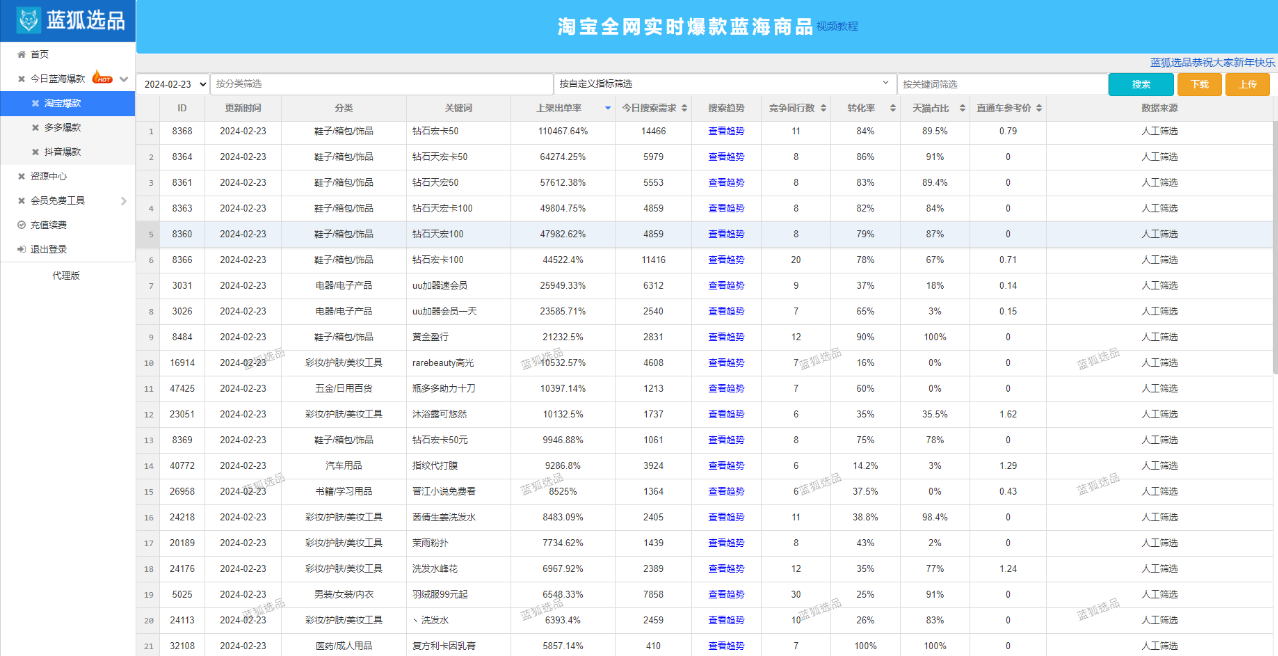
Task: Toggle sorting on 今日搜索需求 column
Action: click(684, 107)
